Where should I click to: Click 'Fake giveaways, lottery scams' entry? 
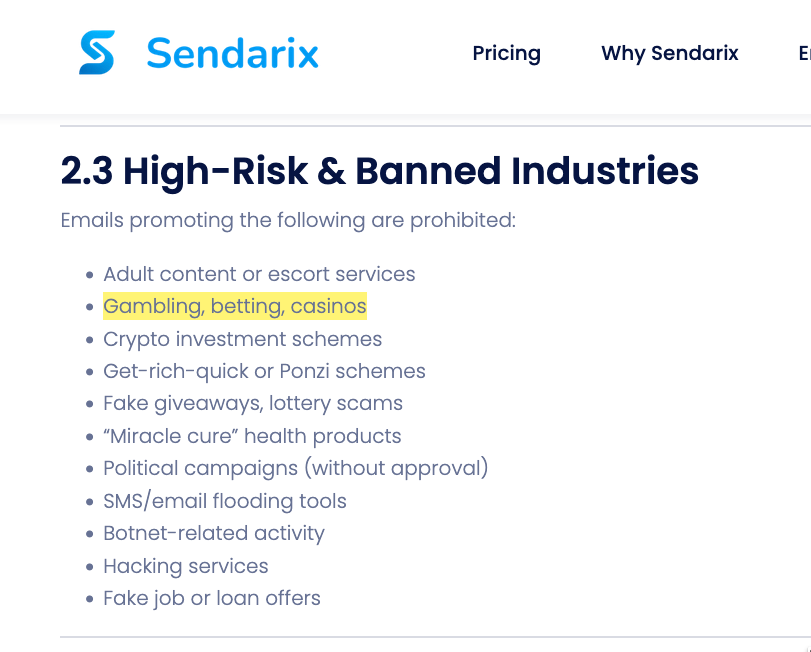pyautogui.click(x=253, y=404)
